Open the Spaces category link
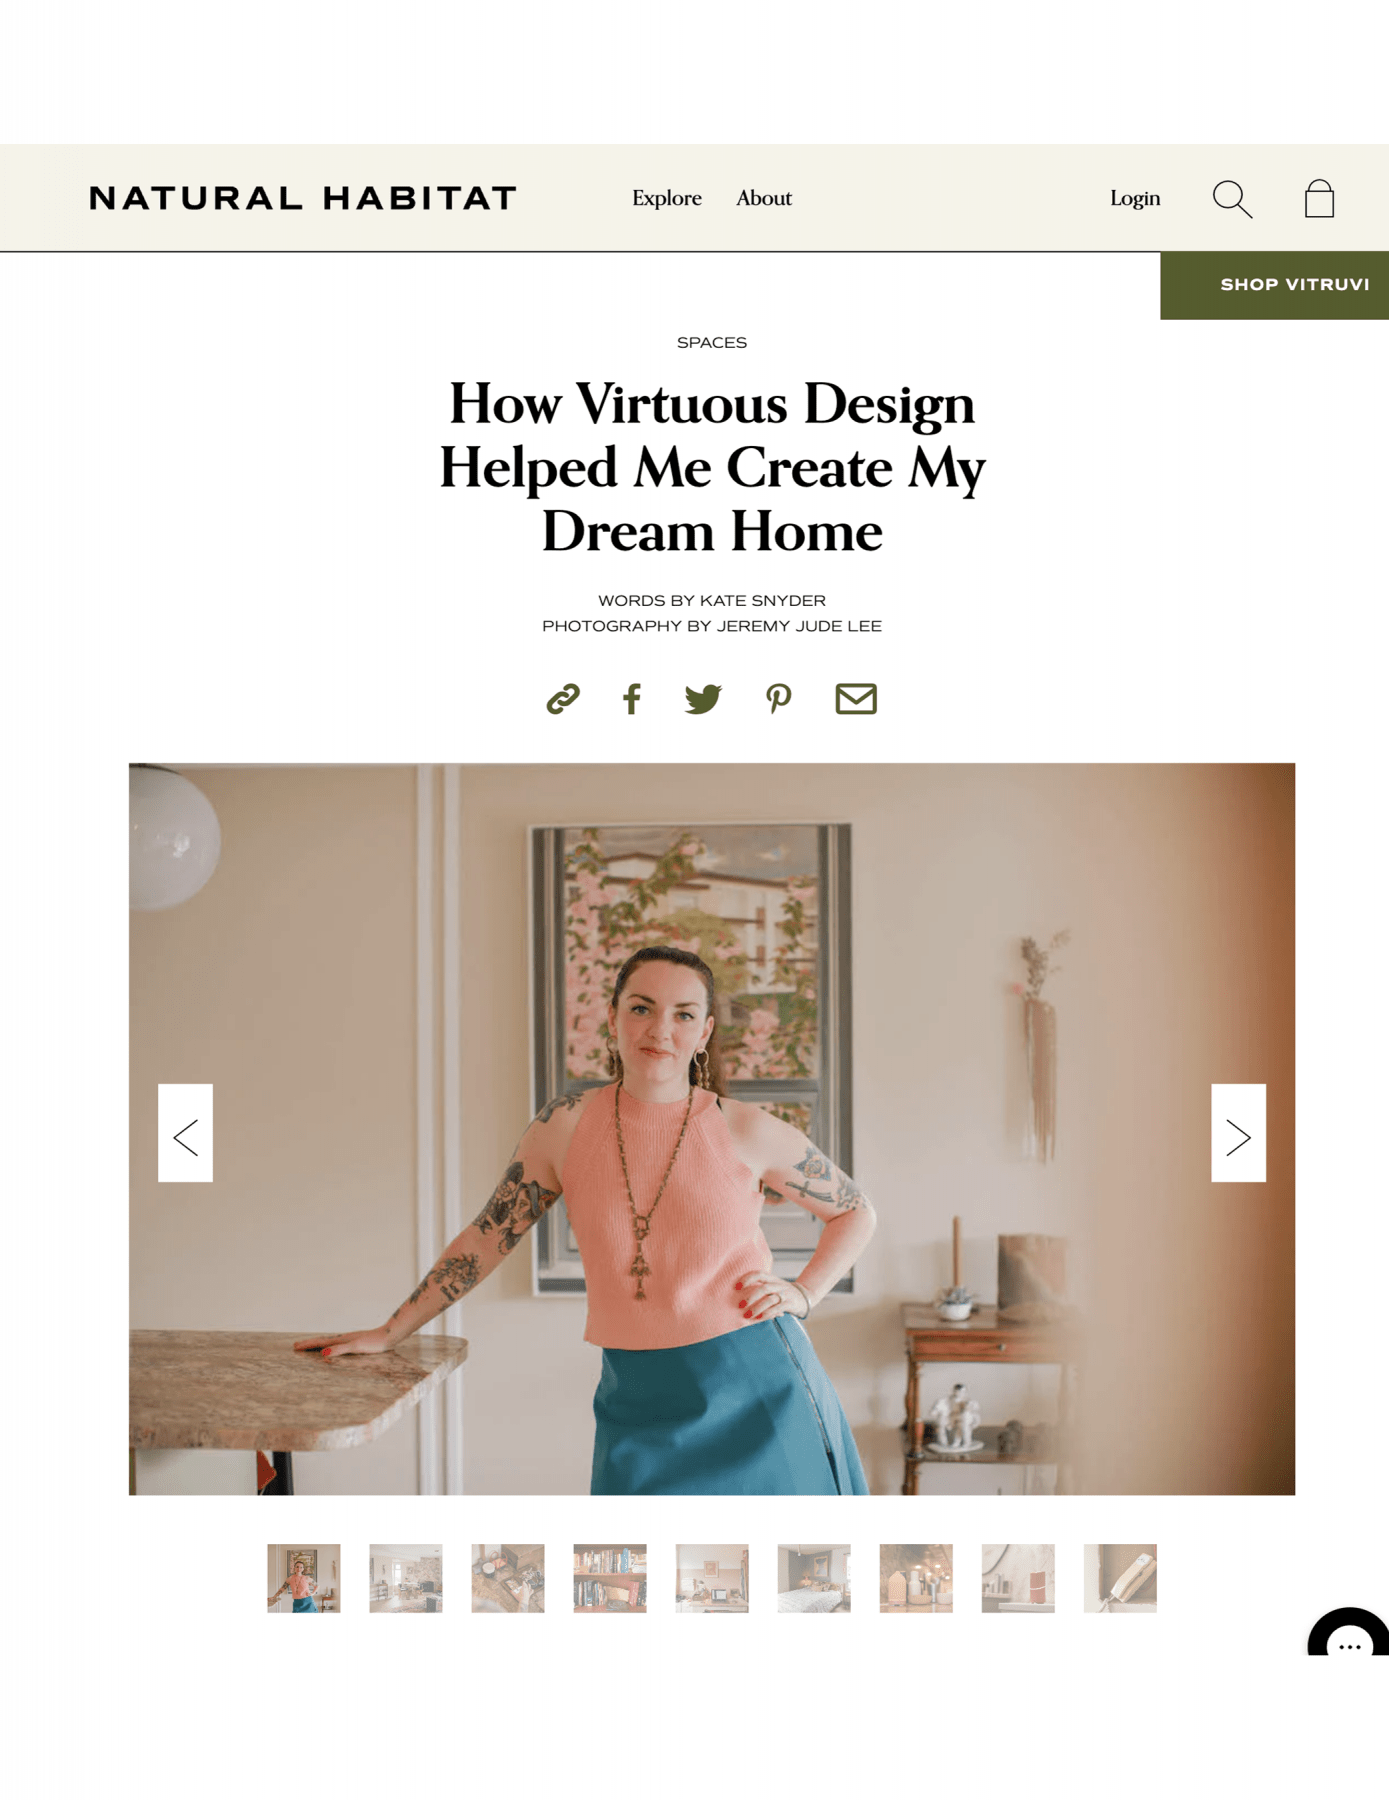Viewport: 1389px width, 1800px height. point(712,342)
